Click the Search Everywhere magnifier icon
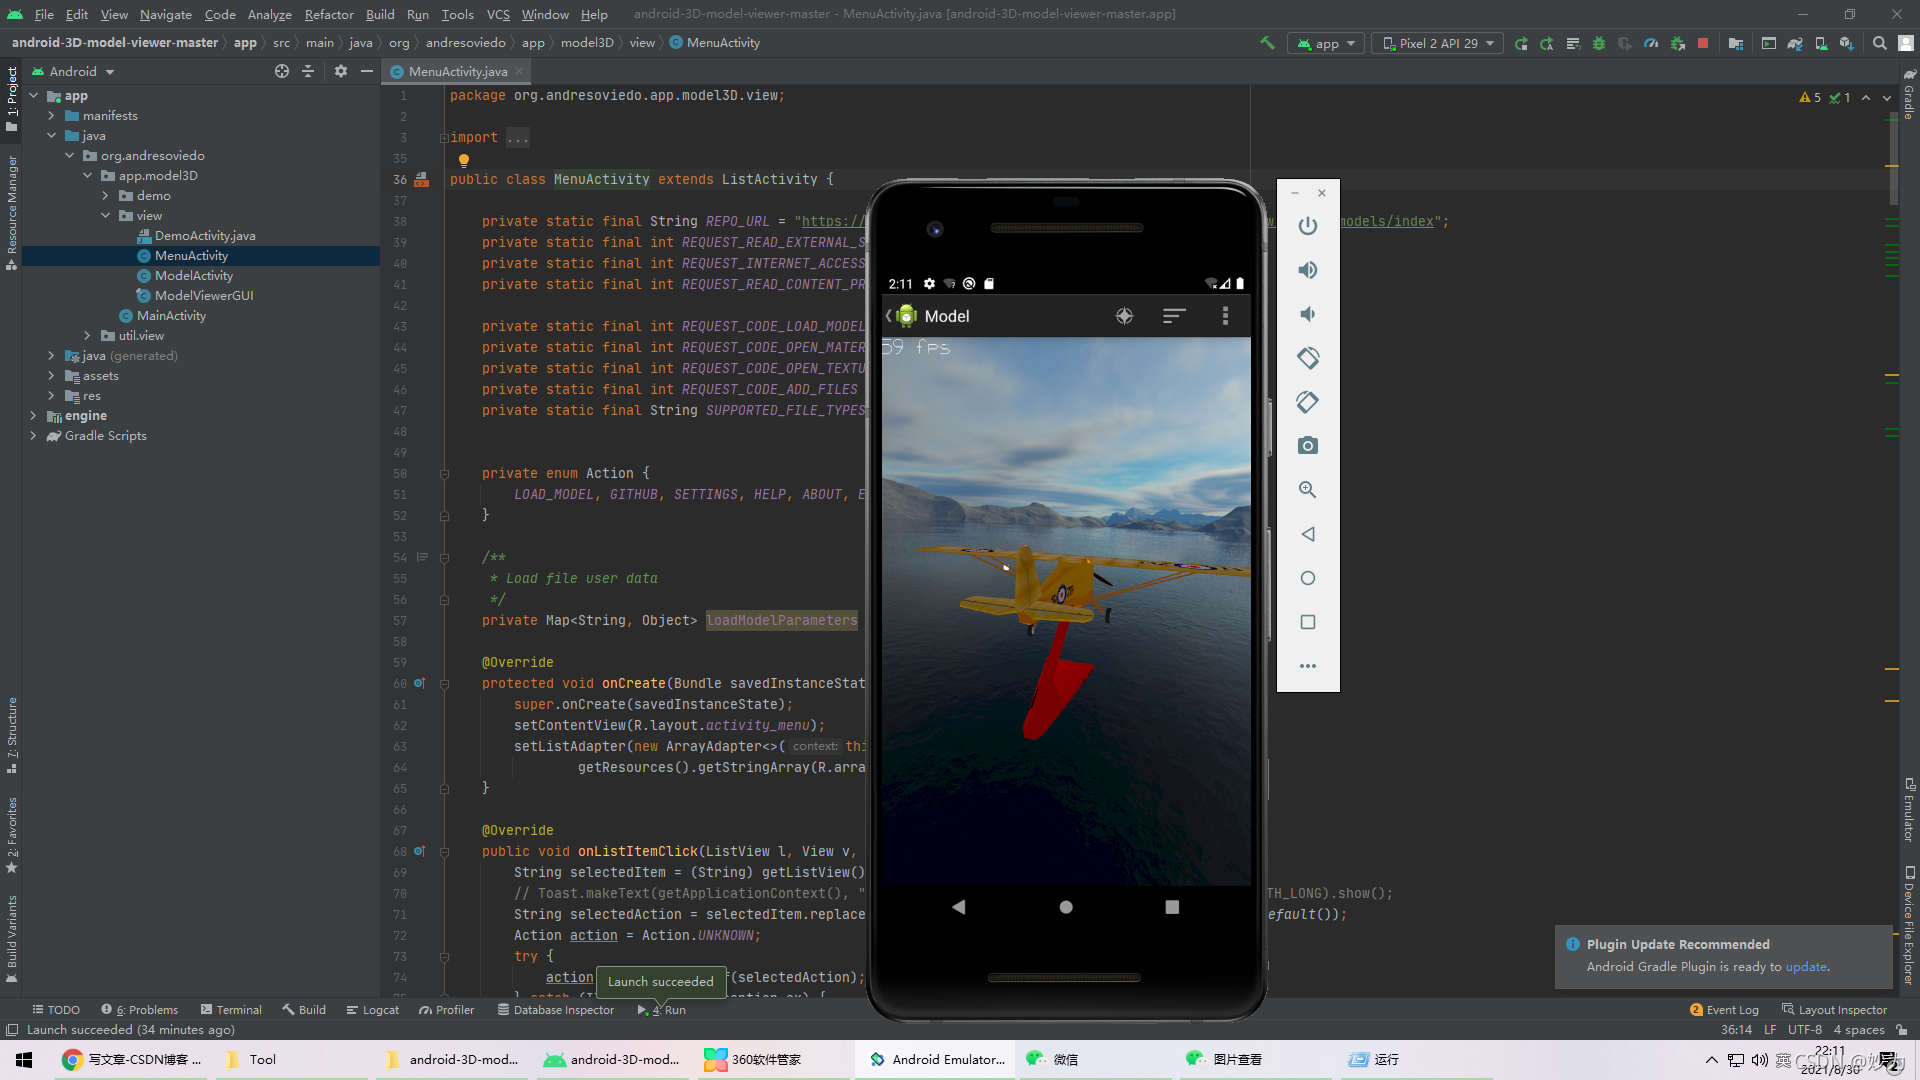Screen dimensions: 1920x1080 point(1880,43)
